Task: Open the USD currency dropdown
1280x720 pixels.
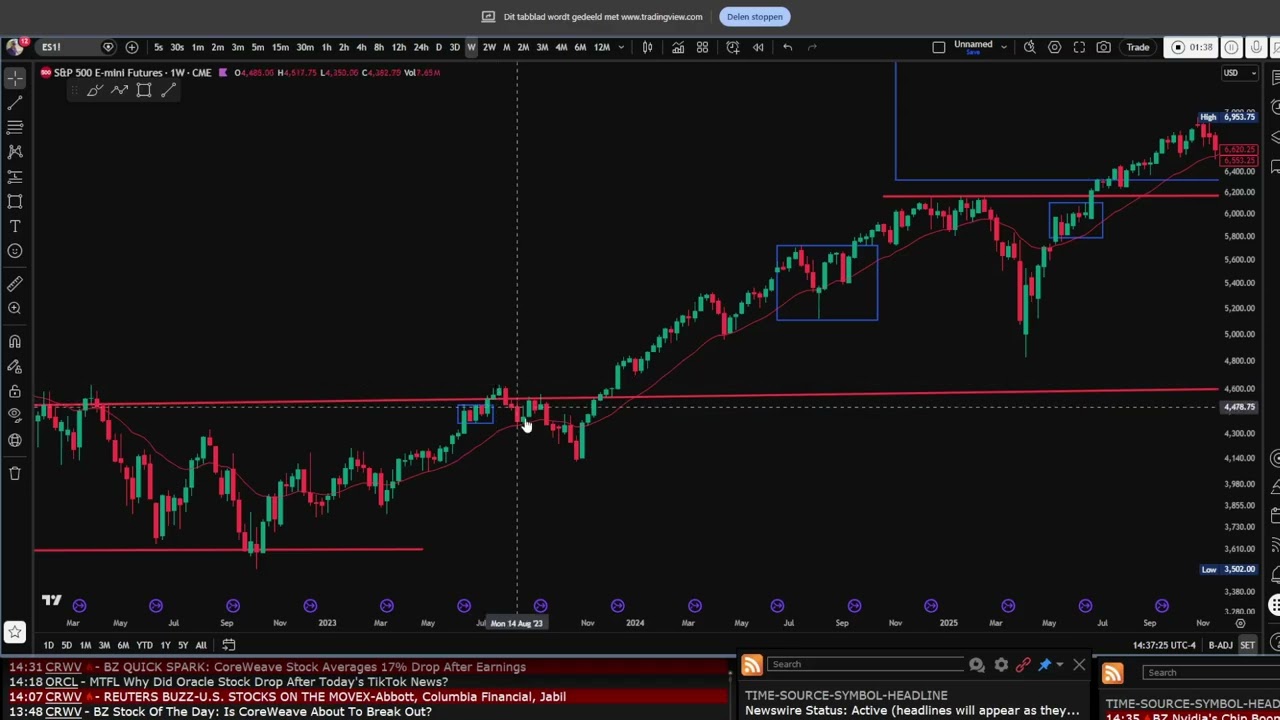Action: 1240,72
